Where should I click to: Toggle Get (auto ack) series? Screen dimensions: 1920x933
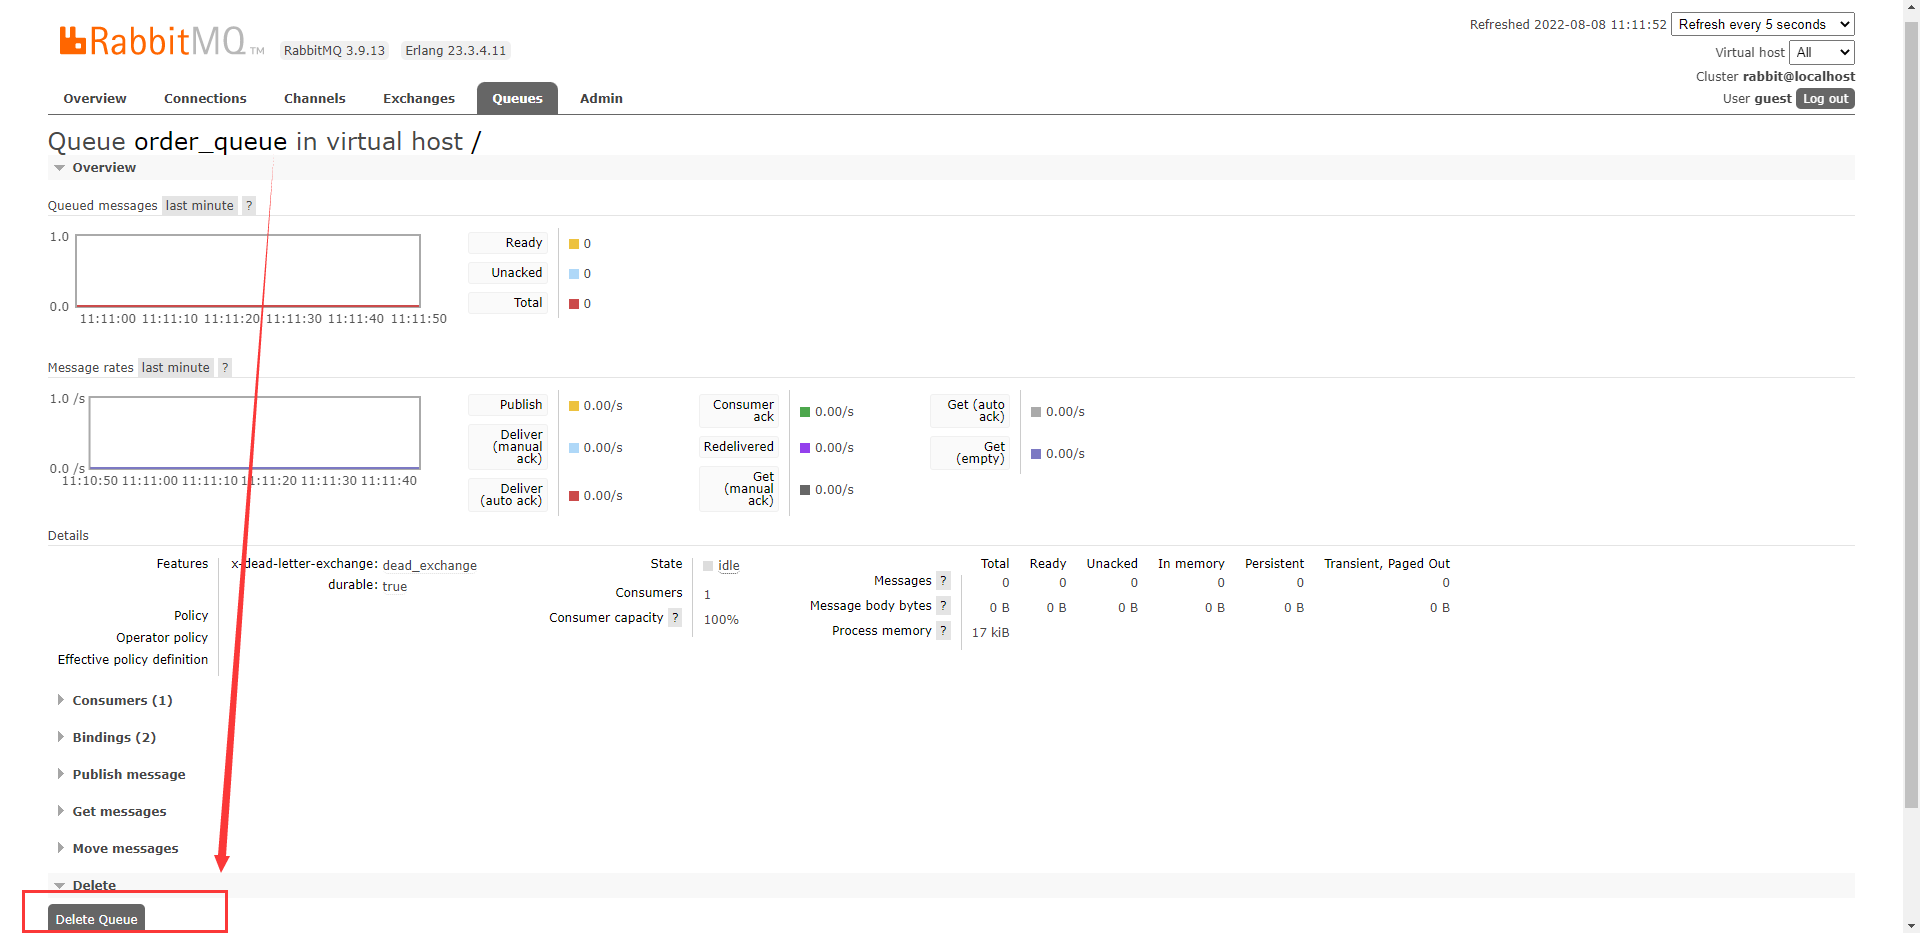[970, 411]
